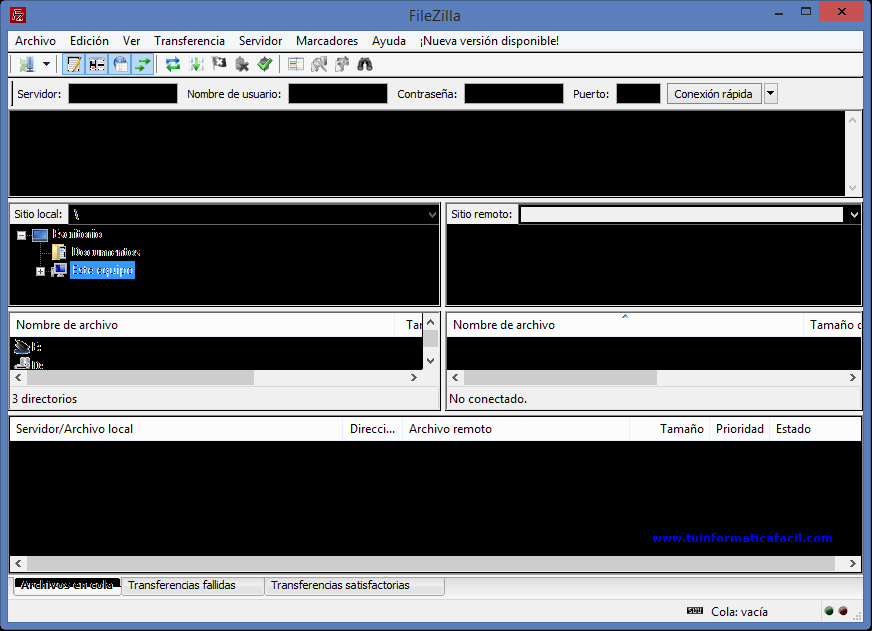Reconnect to last server checkmark icon
The image size is (872, 631).
click(265, 64)
